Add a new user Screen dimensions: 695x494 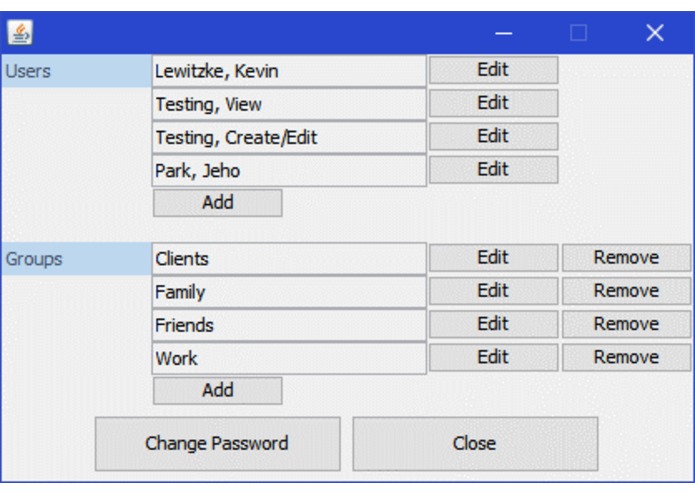(x=218, y=203)
